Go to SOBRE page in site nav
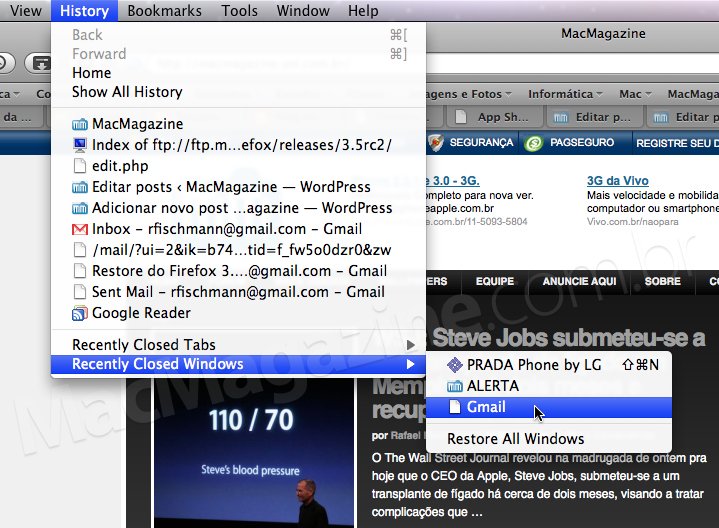719x528 pixels. pyautogui.click(x=663, y=281)
